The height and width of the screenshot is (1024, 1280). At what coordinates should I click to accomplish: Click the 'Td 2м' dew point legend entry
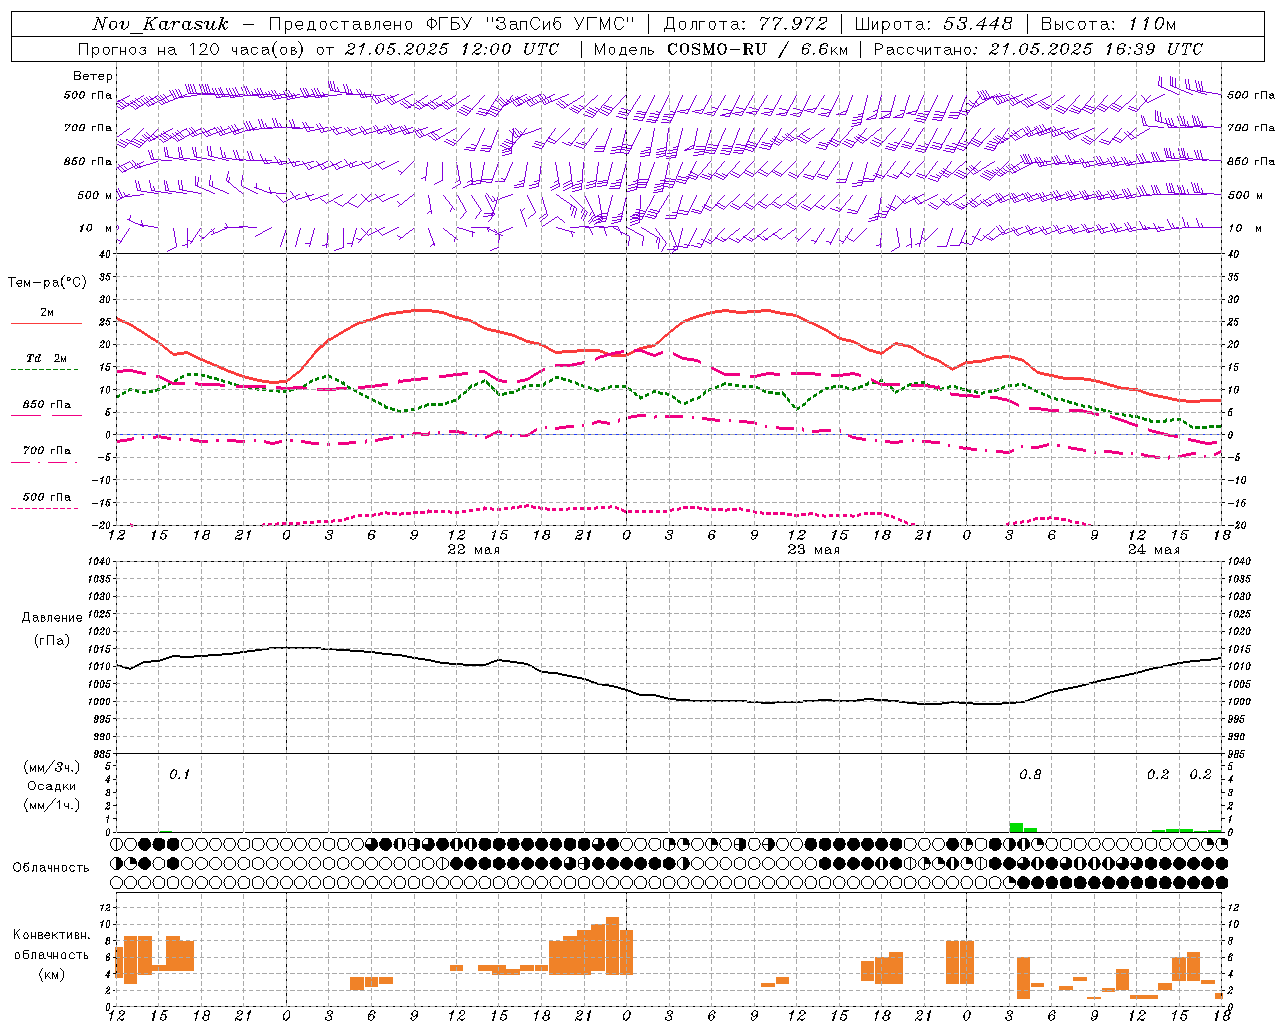[47, 358]
